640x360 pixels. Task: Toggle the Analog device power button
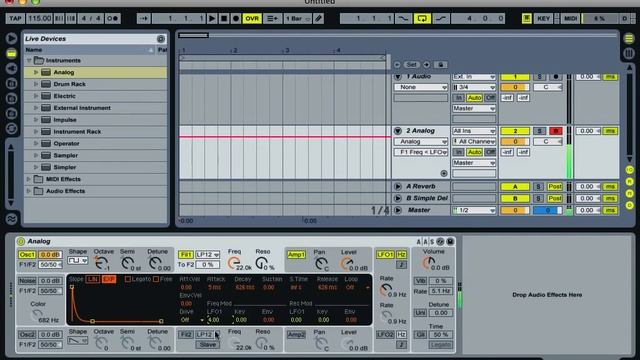coord(21,242)
